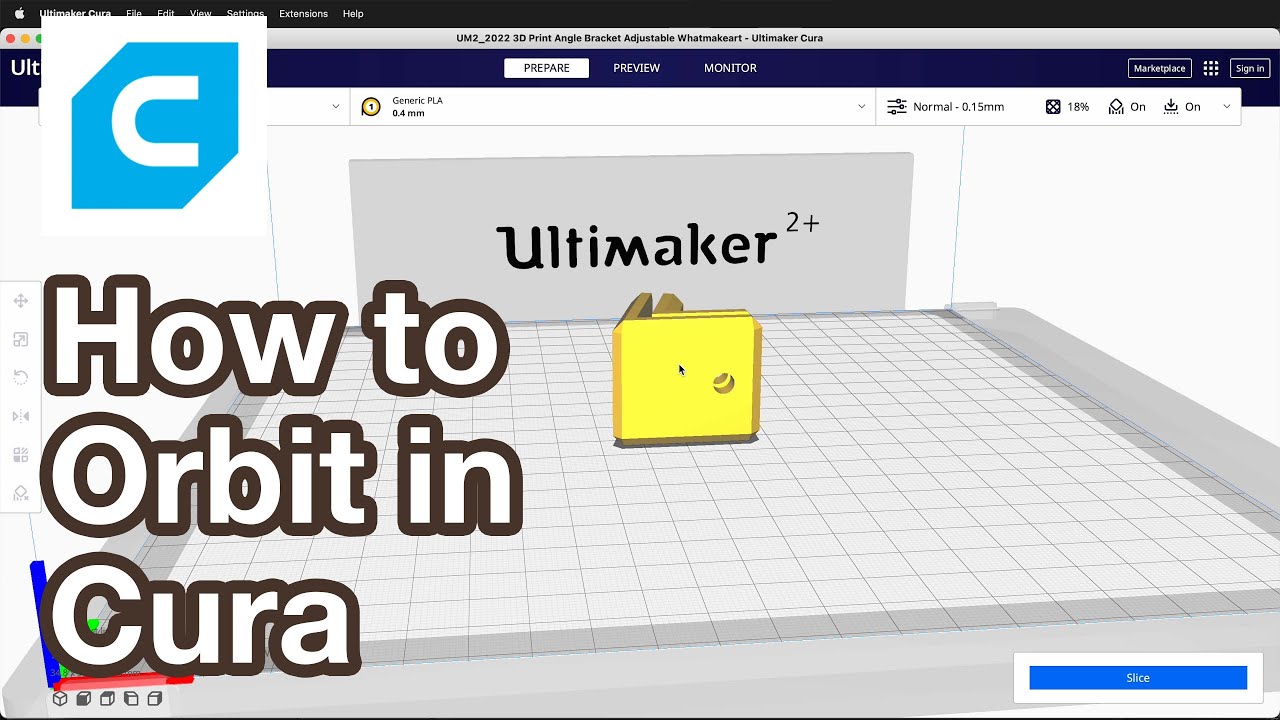Open the File menu
Viewport: 1280px width, 720px height.
pos(134,14)
